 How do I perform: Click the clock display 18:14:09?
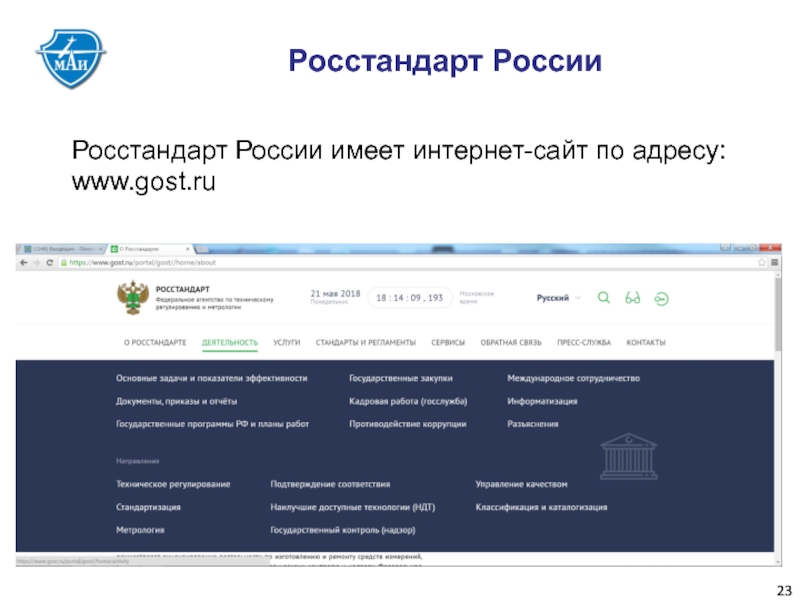click(x=410, y=298)
